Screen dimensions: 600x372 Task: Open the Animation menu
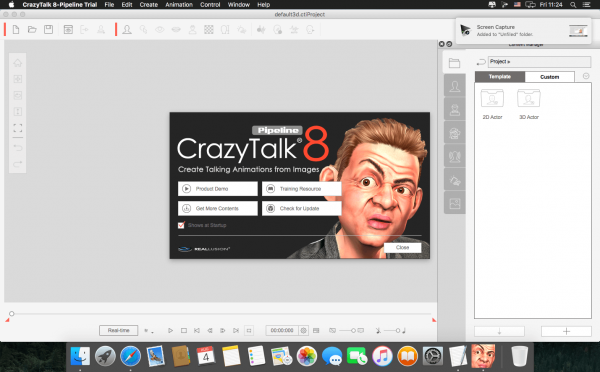pos(179,5)
